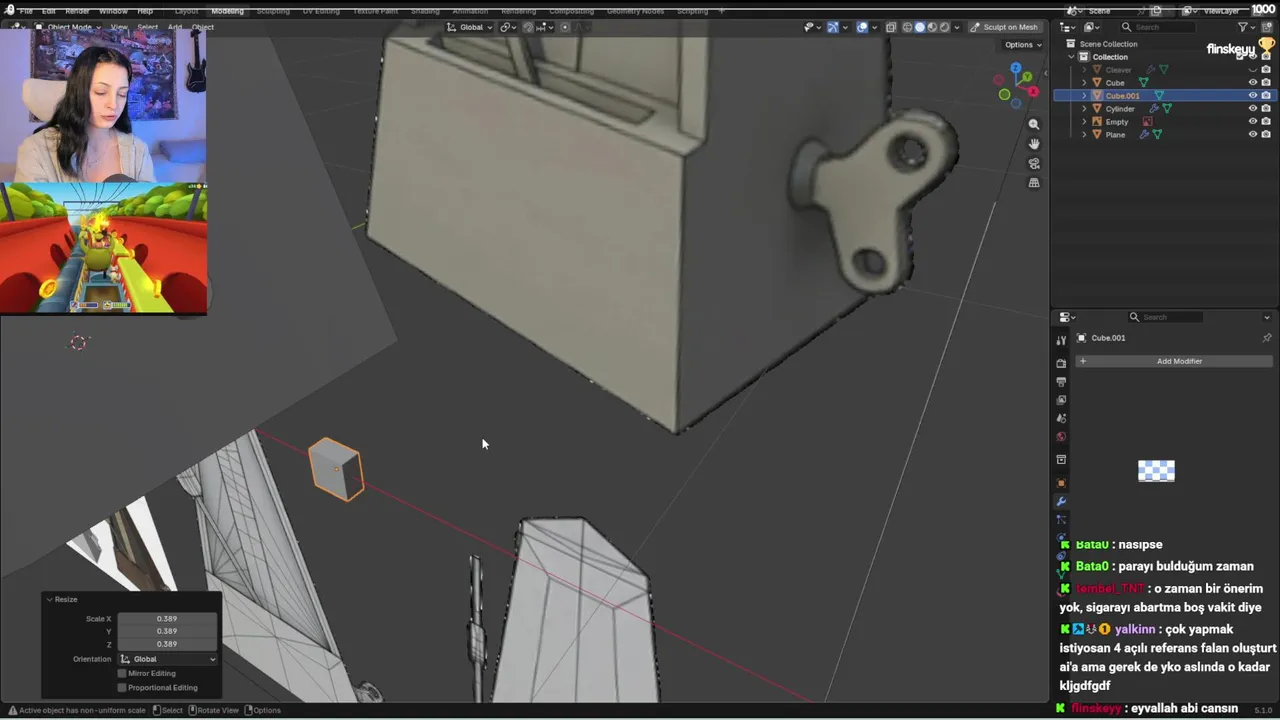Hide Cube.001 in viewport via eye icon
The height and width of the screenshot is (720, 1280).
tap(1252, 96)
